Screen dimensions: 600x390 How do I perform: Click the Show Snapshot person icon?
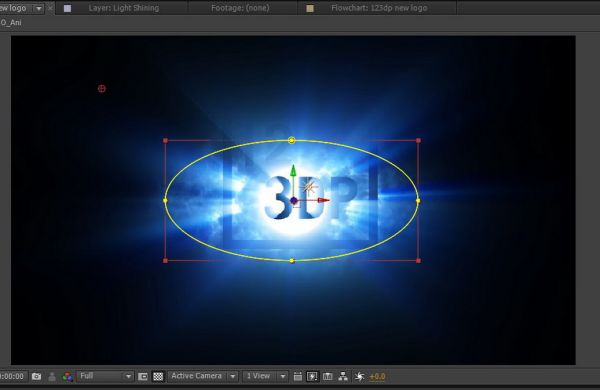(52, 377)
